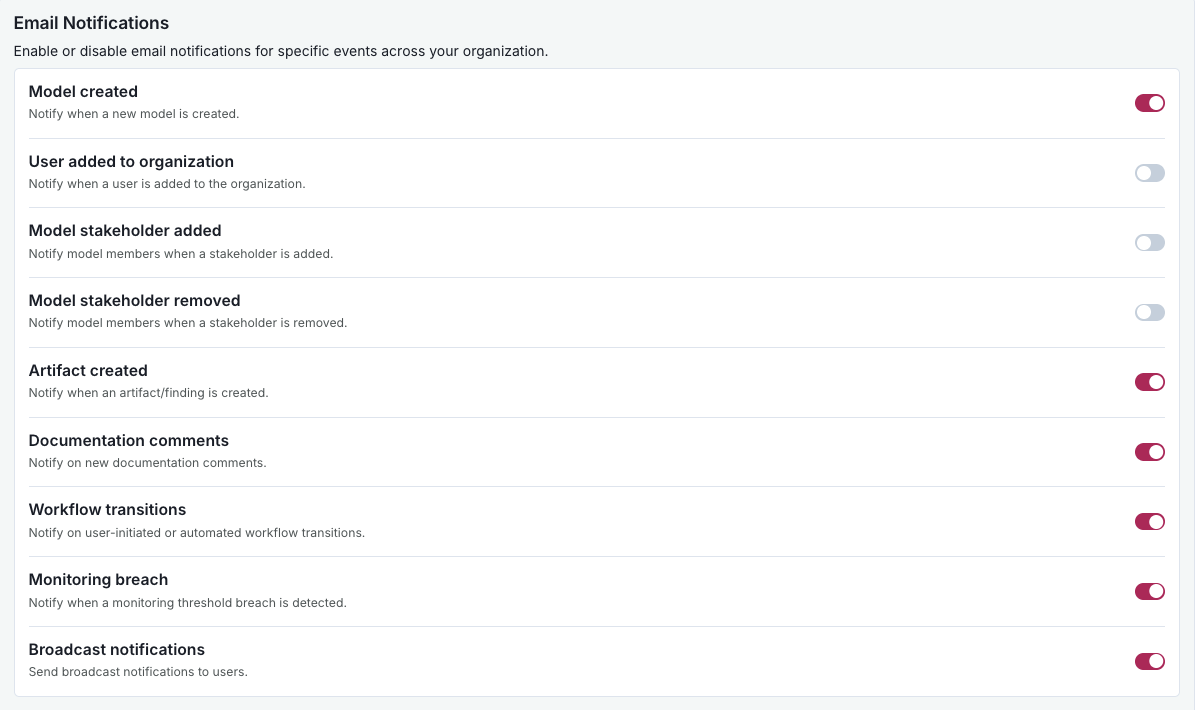This screenshot has width=1195, height=710.
Task: Disable the Workflow transitions toggle
Action: pos(1149,521)
